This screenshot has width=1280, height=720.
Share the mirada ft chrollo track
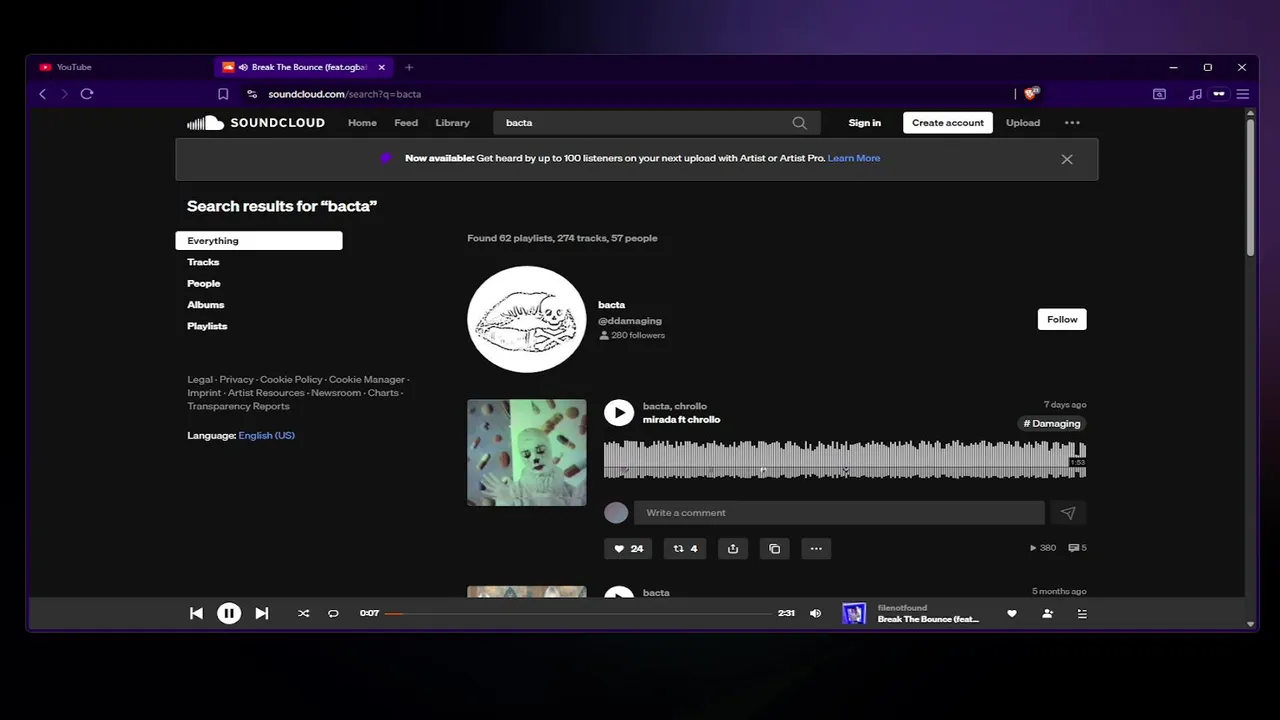pyautogui.click(x=733, y=548)
